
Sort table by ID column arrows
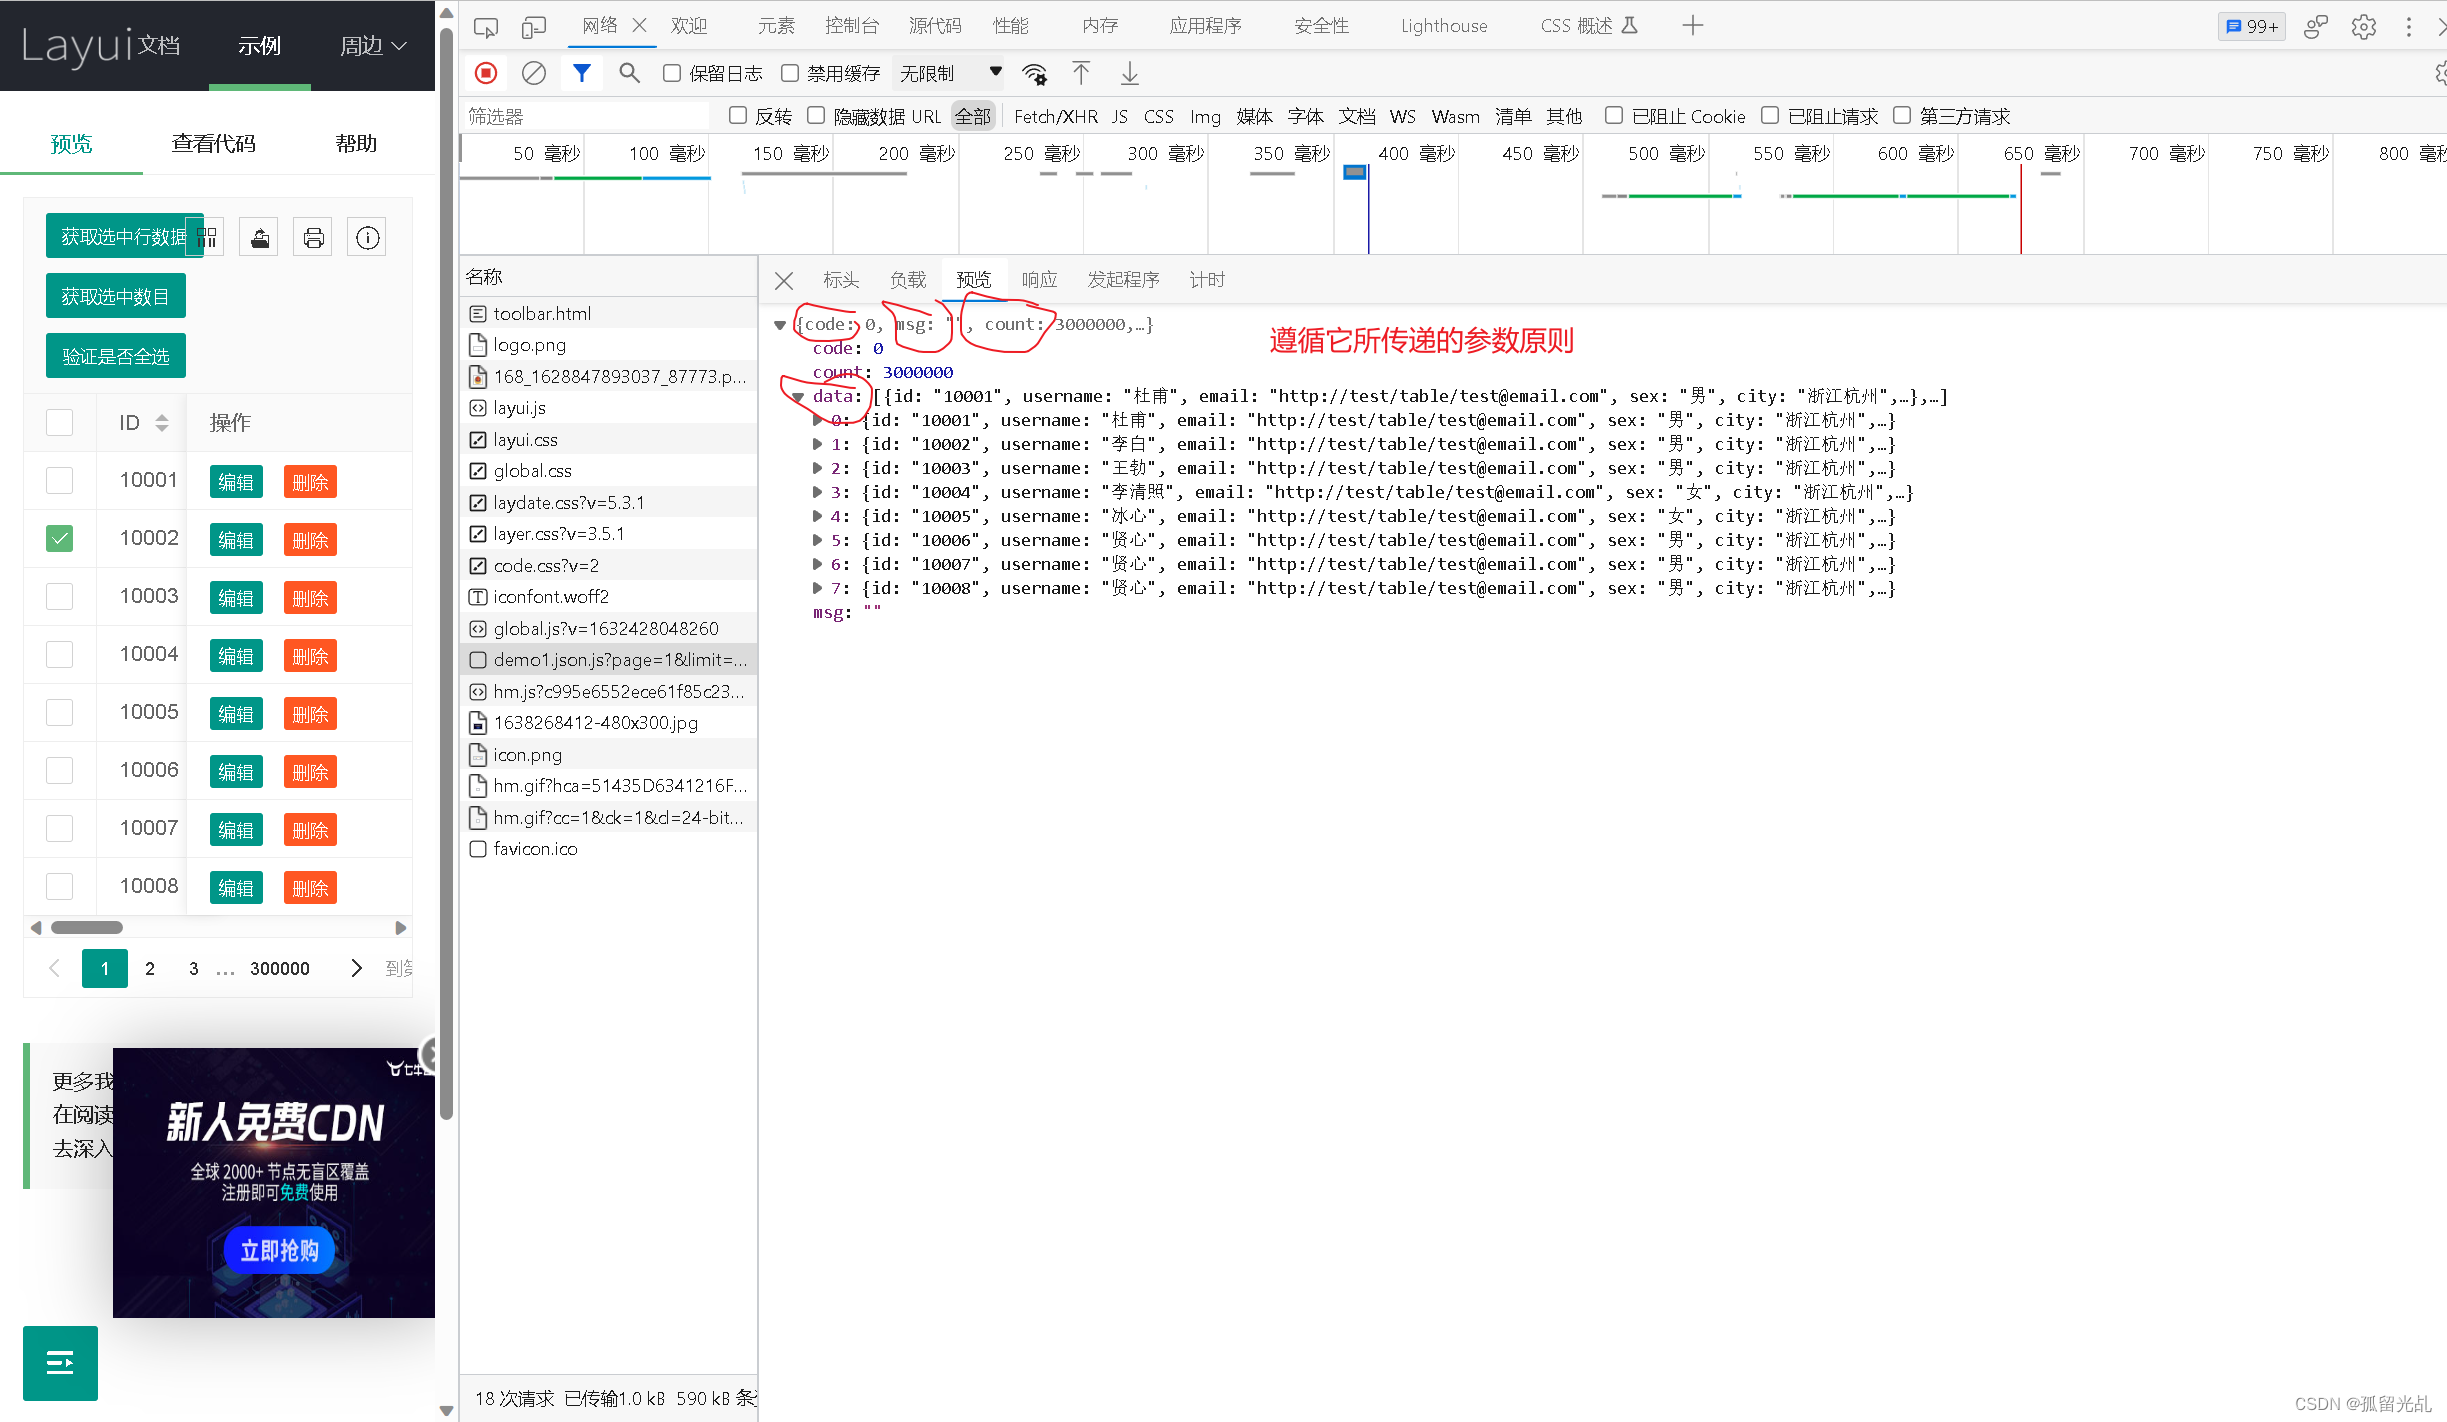point(162,423)
